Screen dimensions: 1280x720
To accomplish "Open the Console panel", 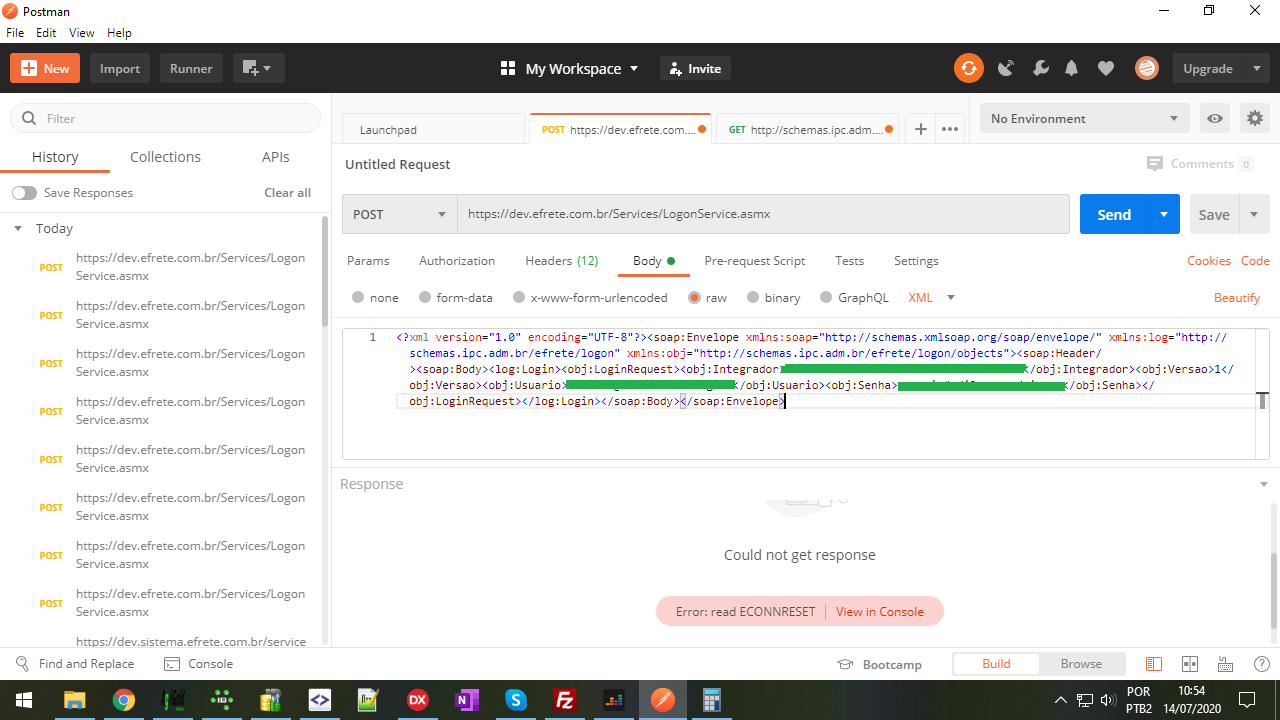I will coord(198,664).
